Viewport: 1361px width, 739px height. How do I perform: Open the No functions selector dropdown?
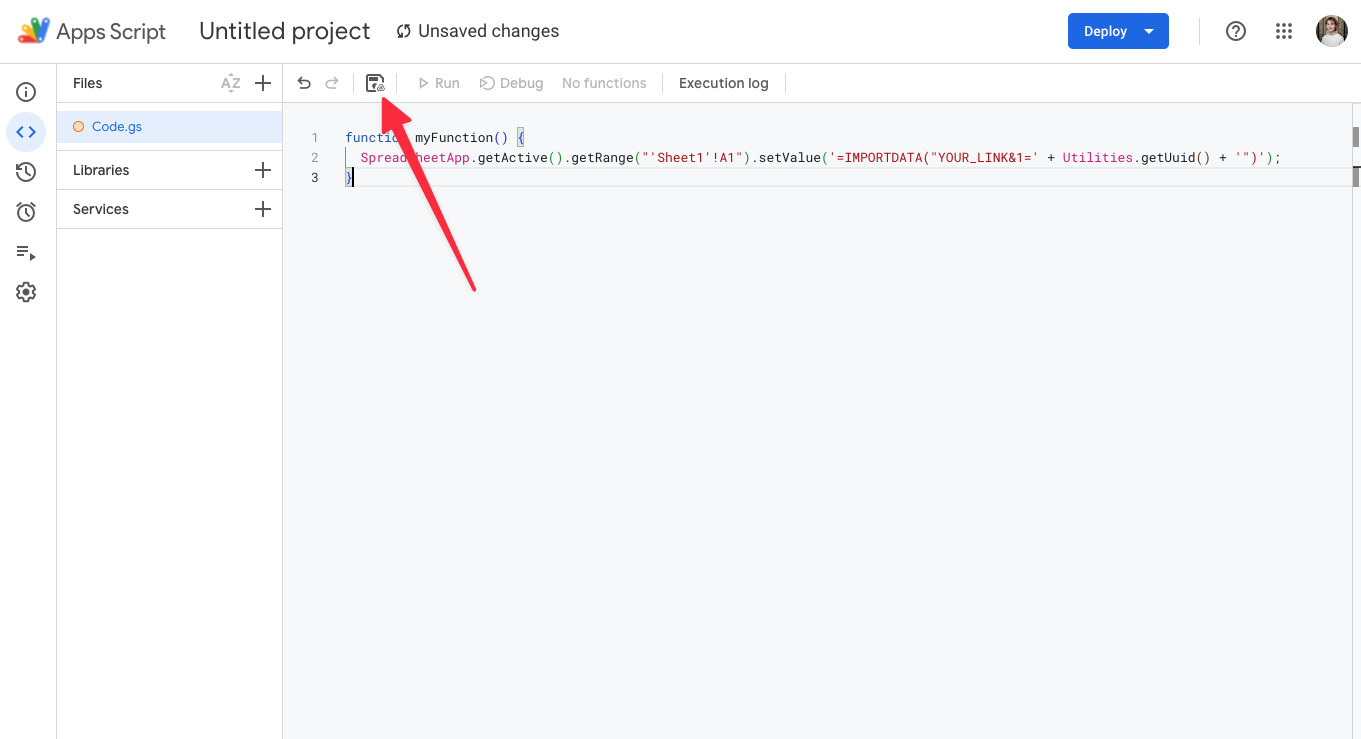[604, 83]
